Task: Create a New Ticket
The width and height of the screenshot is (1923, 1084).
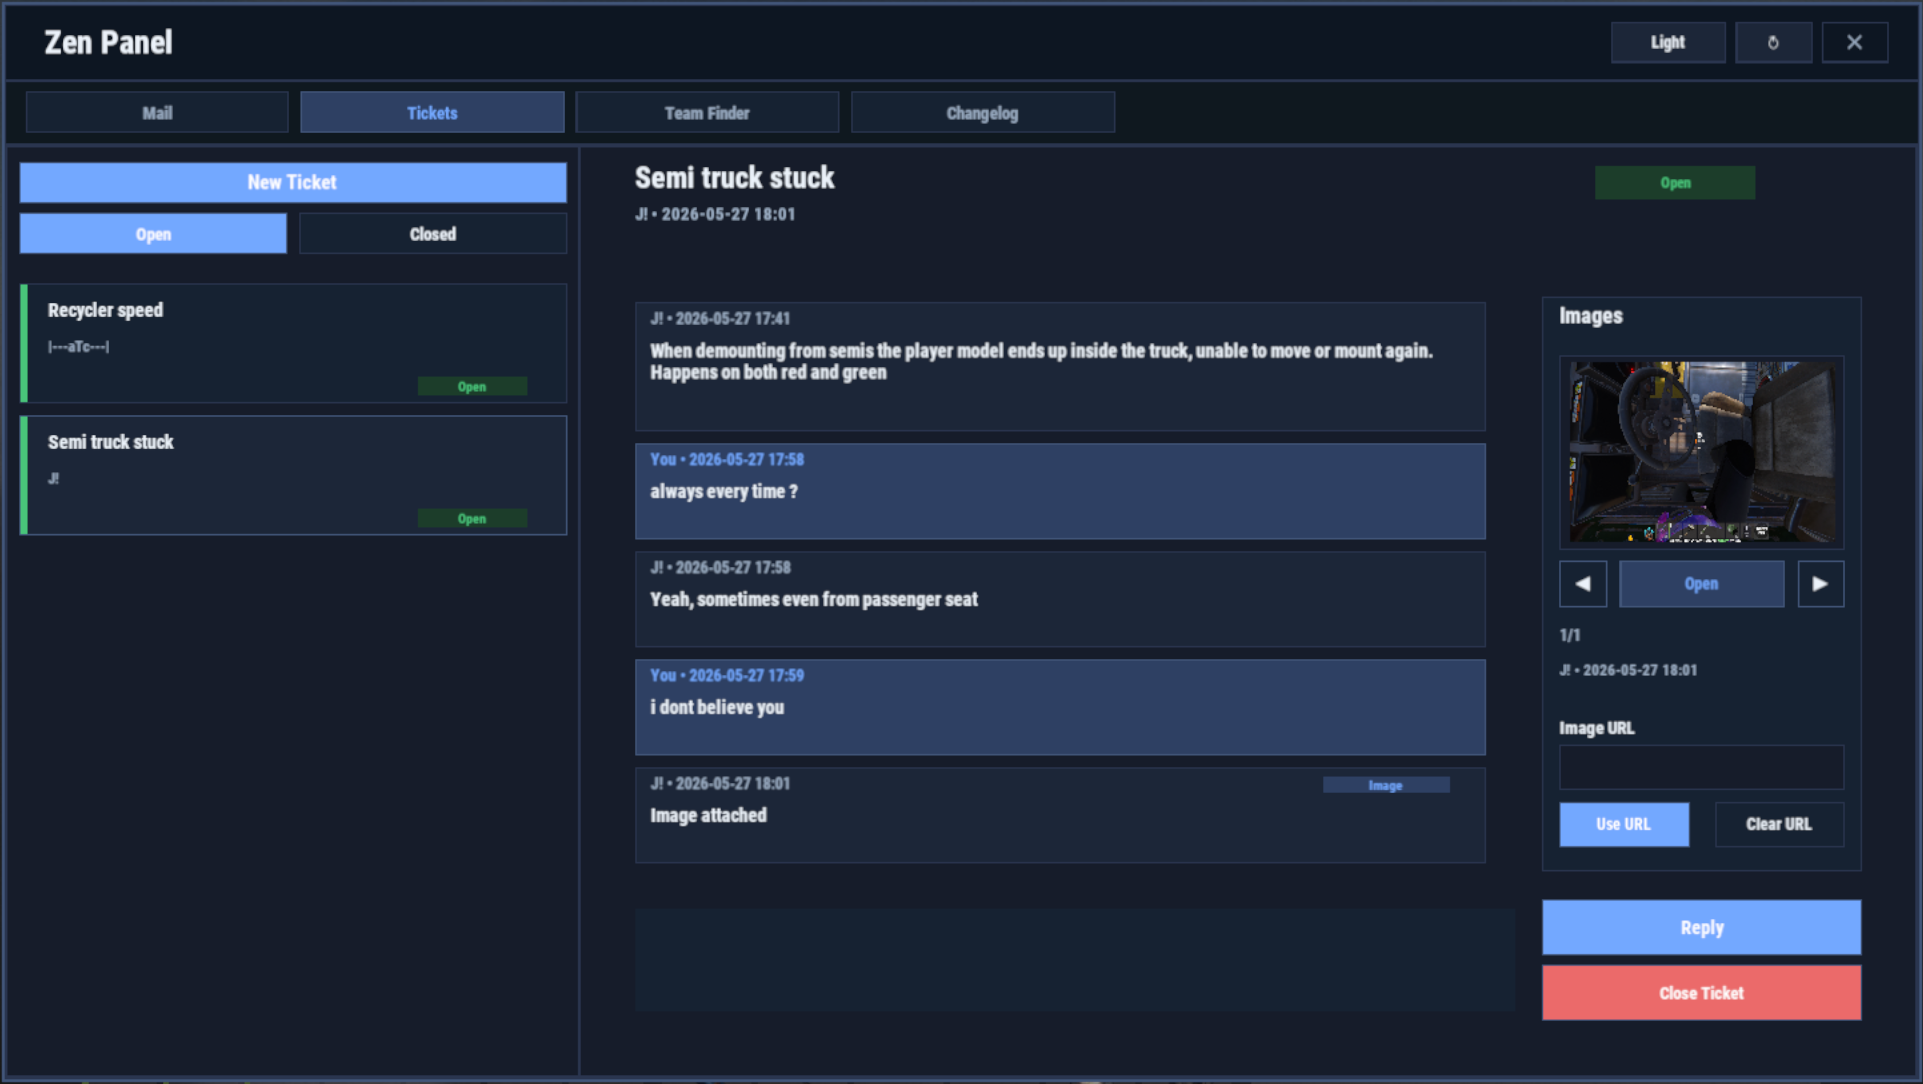Action: [x=293, y=183]
